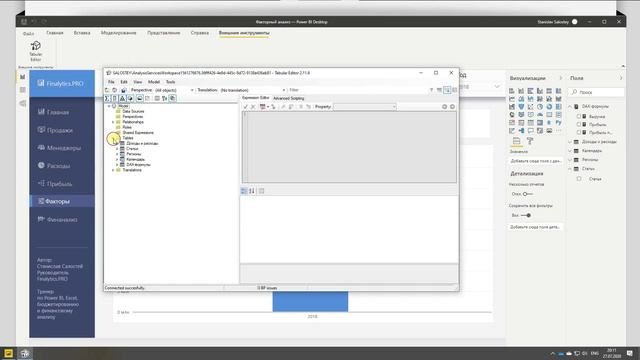
Task: Expand the Календарь table in Fields pane
Action: [x=570, y=151]
